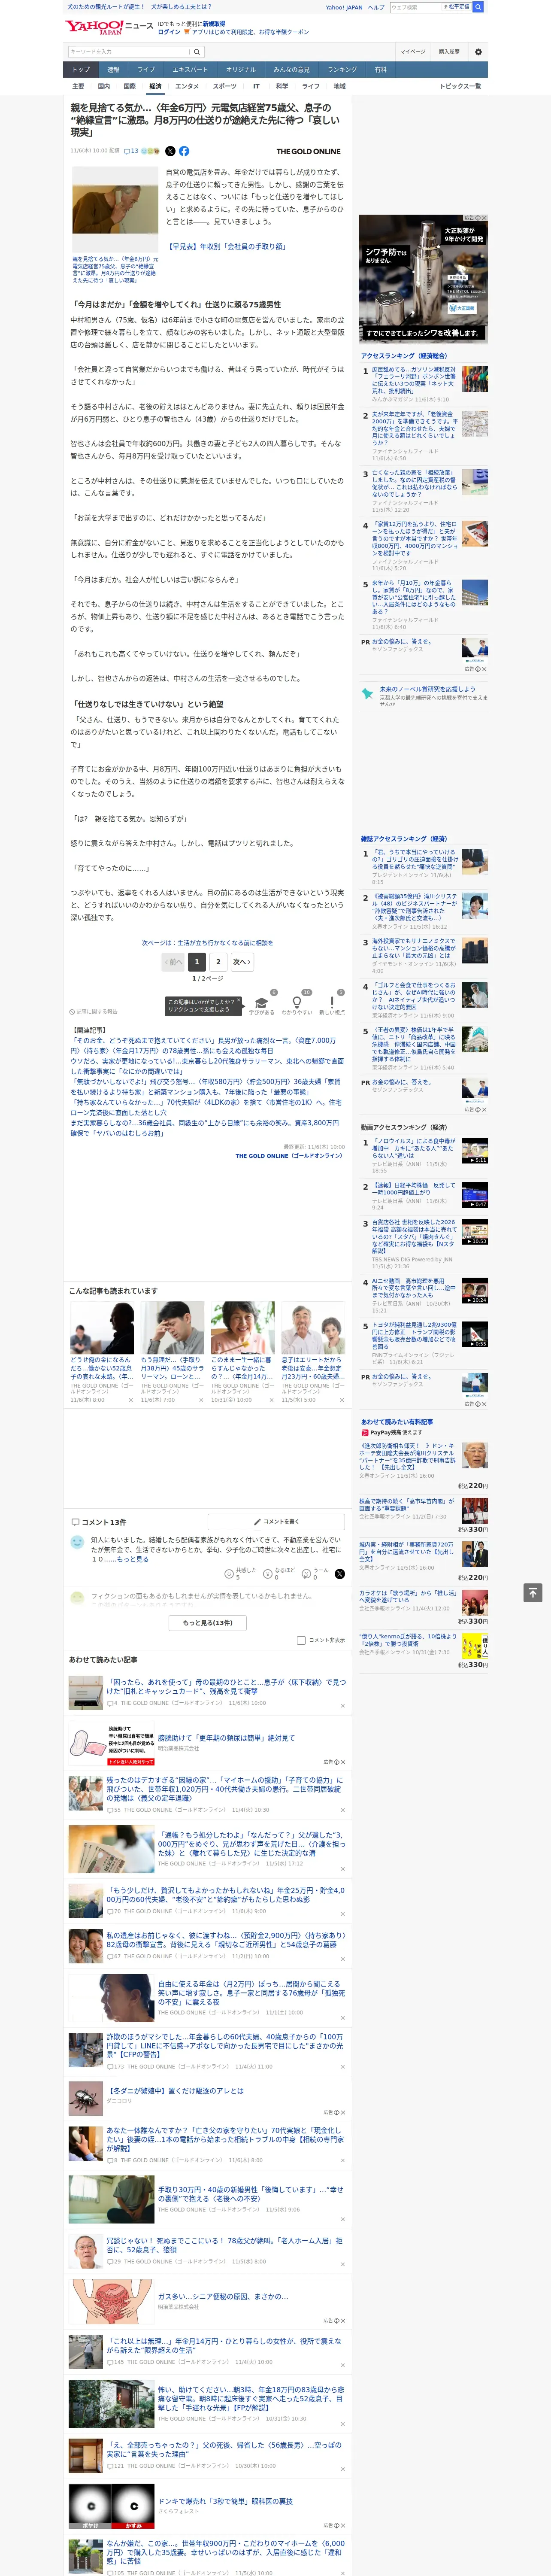Click THE GOLD ONLINE logo by the headline

[308, 151]
